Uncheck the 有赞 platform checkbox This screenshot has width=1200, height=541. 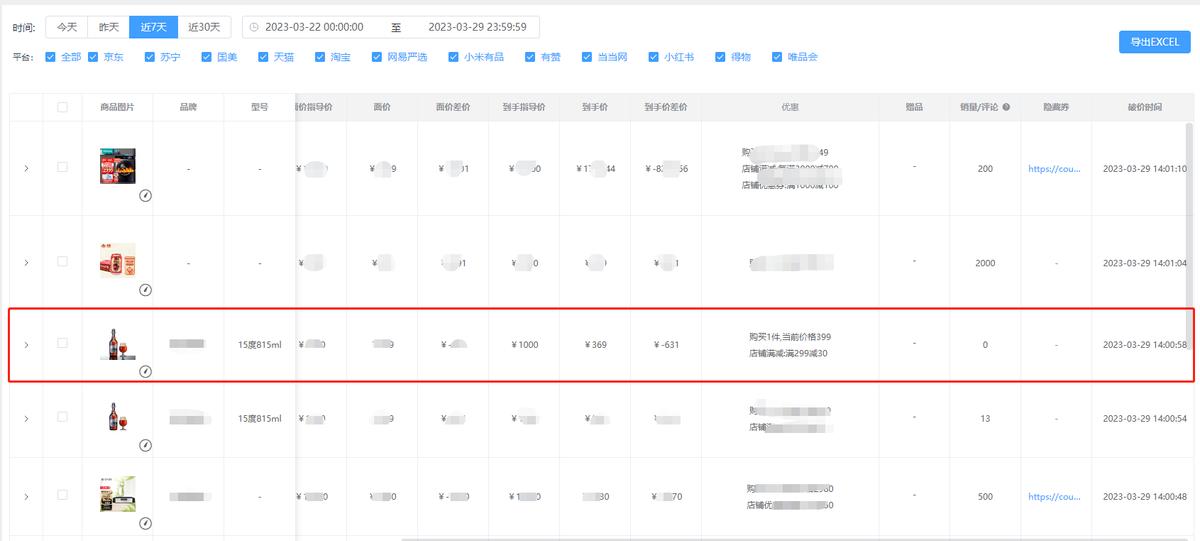tap(531, 57)
